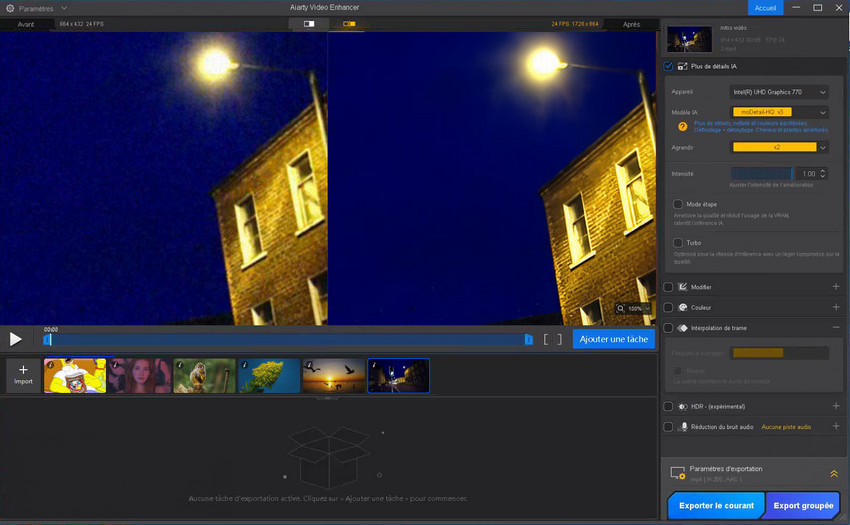Image resolution: width=850 pixels, height=525 pixels.
Task: Enable the Couleur checkbox
Action: pos(668,308)
